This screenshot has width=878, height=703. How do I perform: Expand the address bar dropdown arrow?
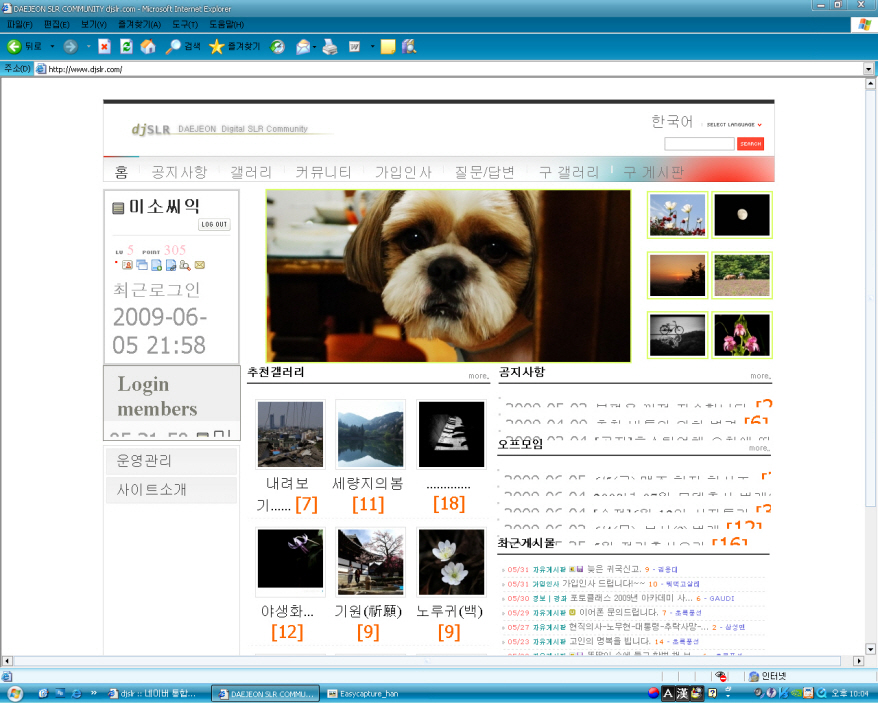point(869,69)
